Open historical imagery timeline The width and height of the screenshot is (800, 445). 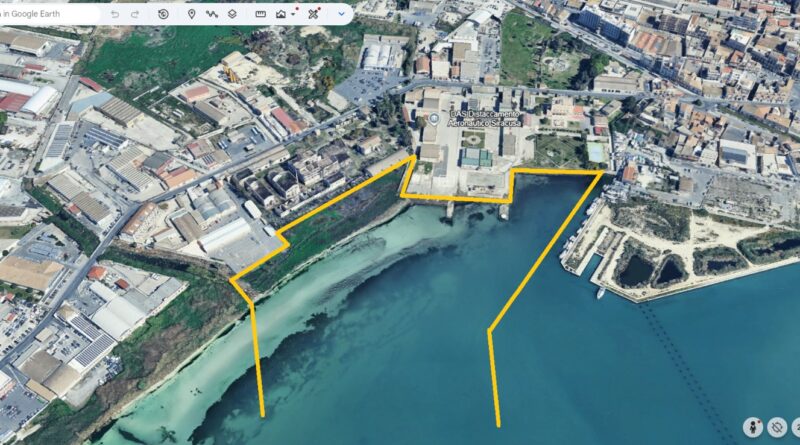[163, 14]
